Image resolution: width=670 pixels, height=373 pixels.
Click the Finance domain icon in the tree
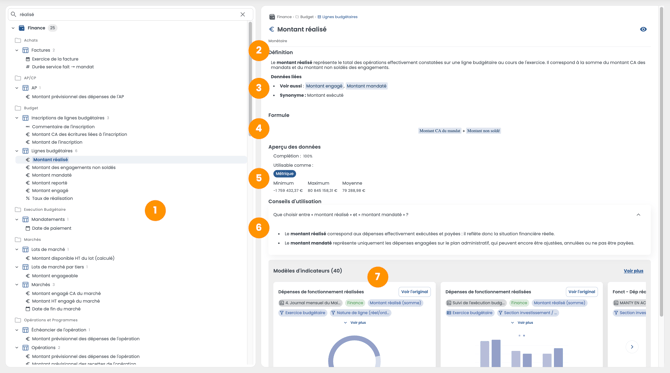21,28
